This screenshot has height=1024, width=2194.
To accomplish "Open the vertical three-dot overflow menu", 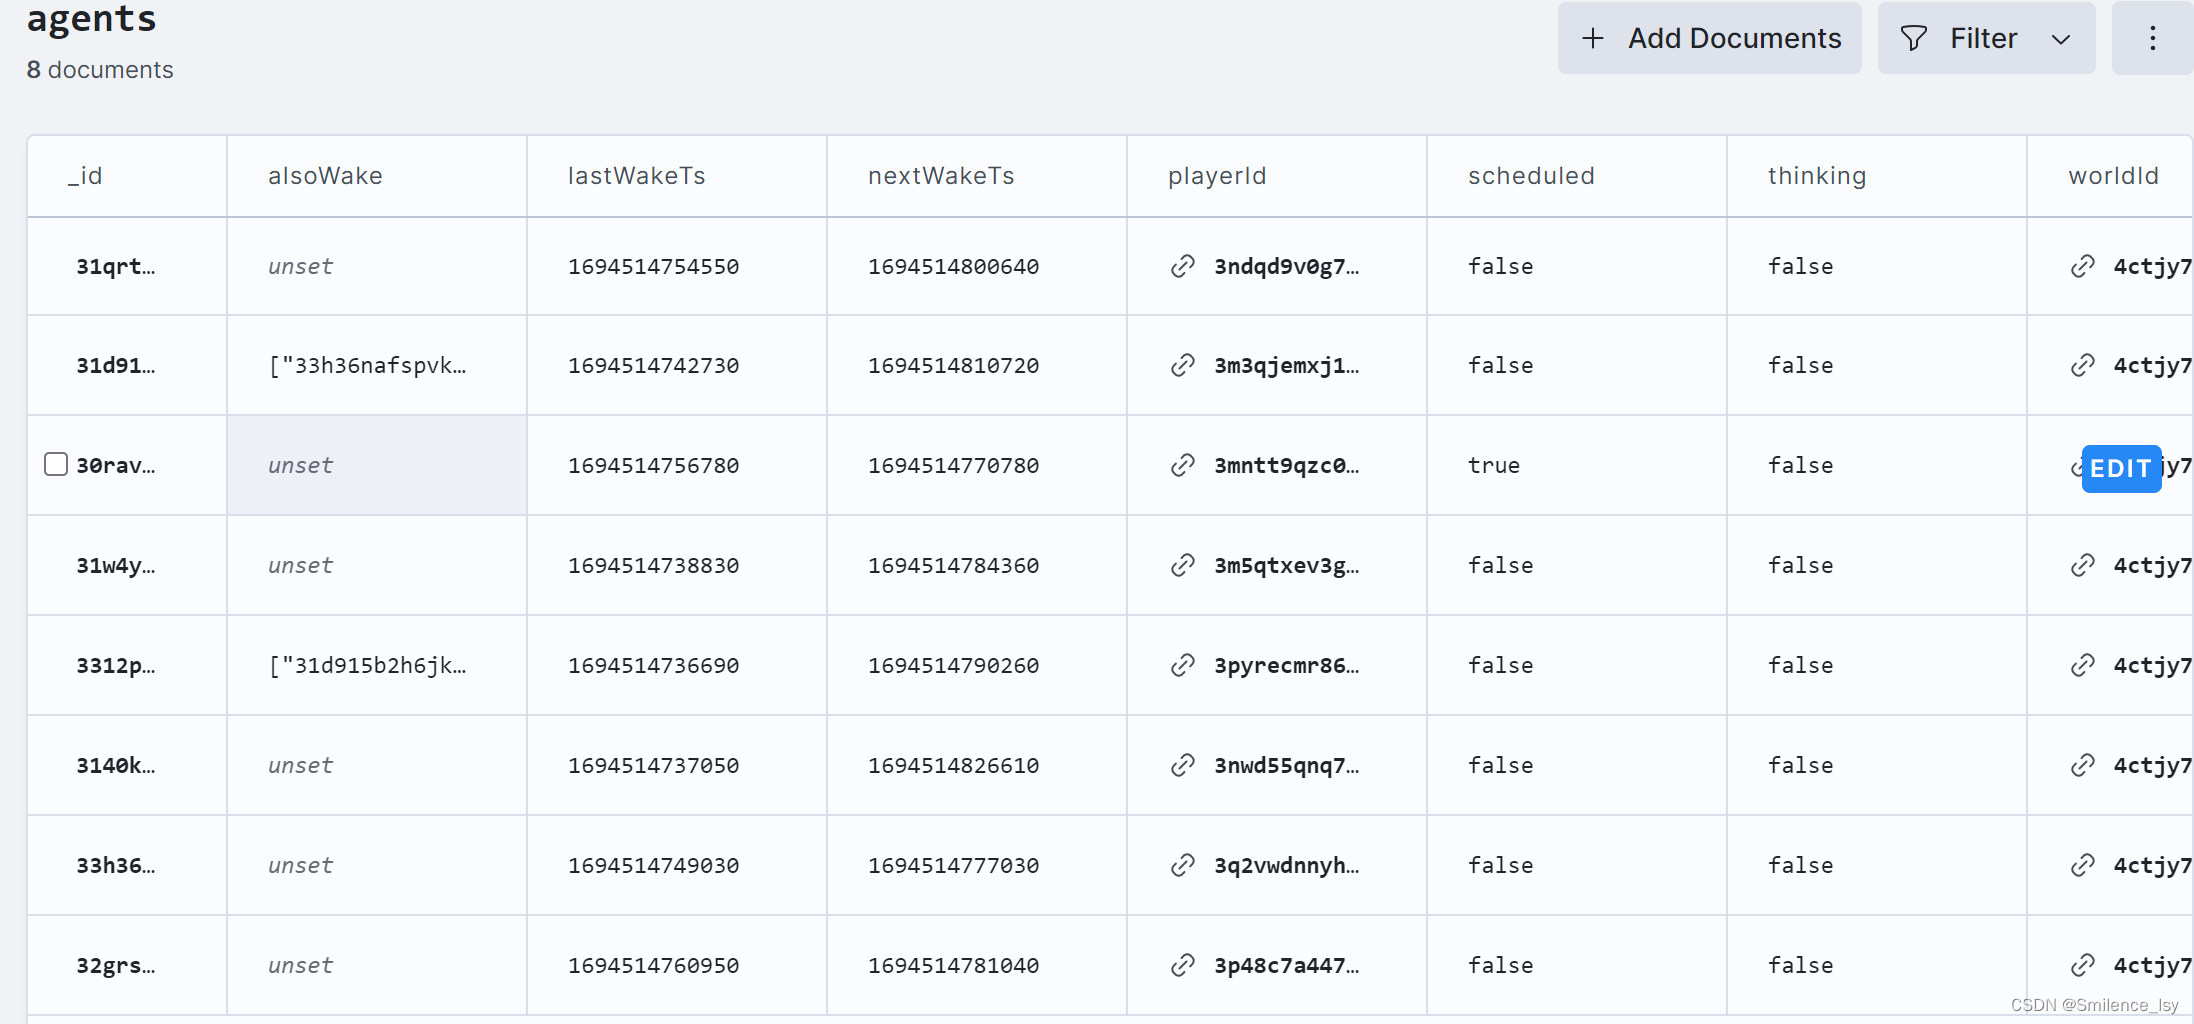I will pos(2152,38).
